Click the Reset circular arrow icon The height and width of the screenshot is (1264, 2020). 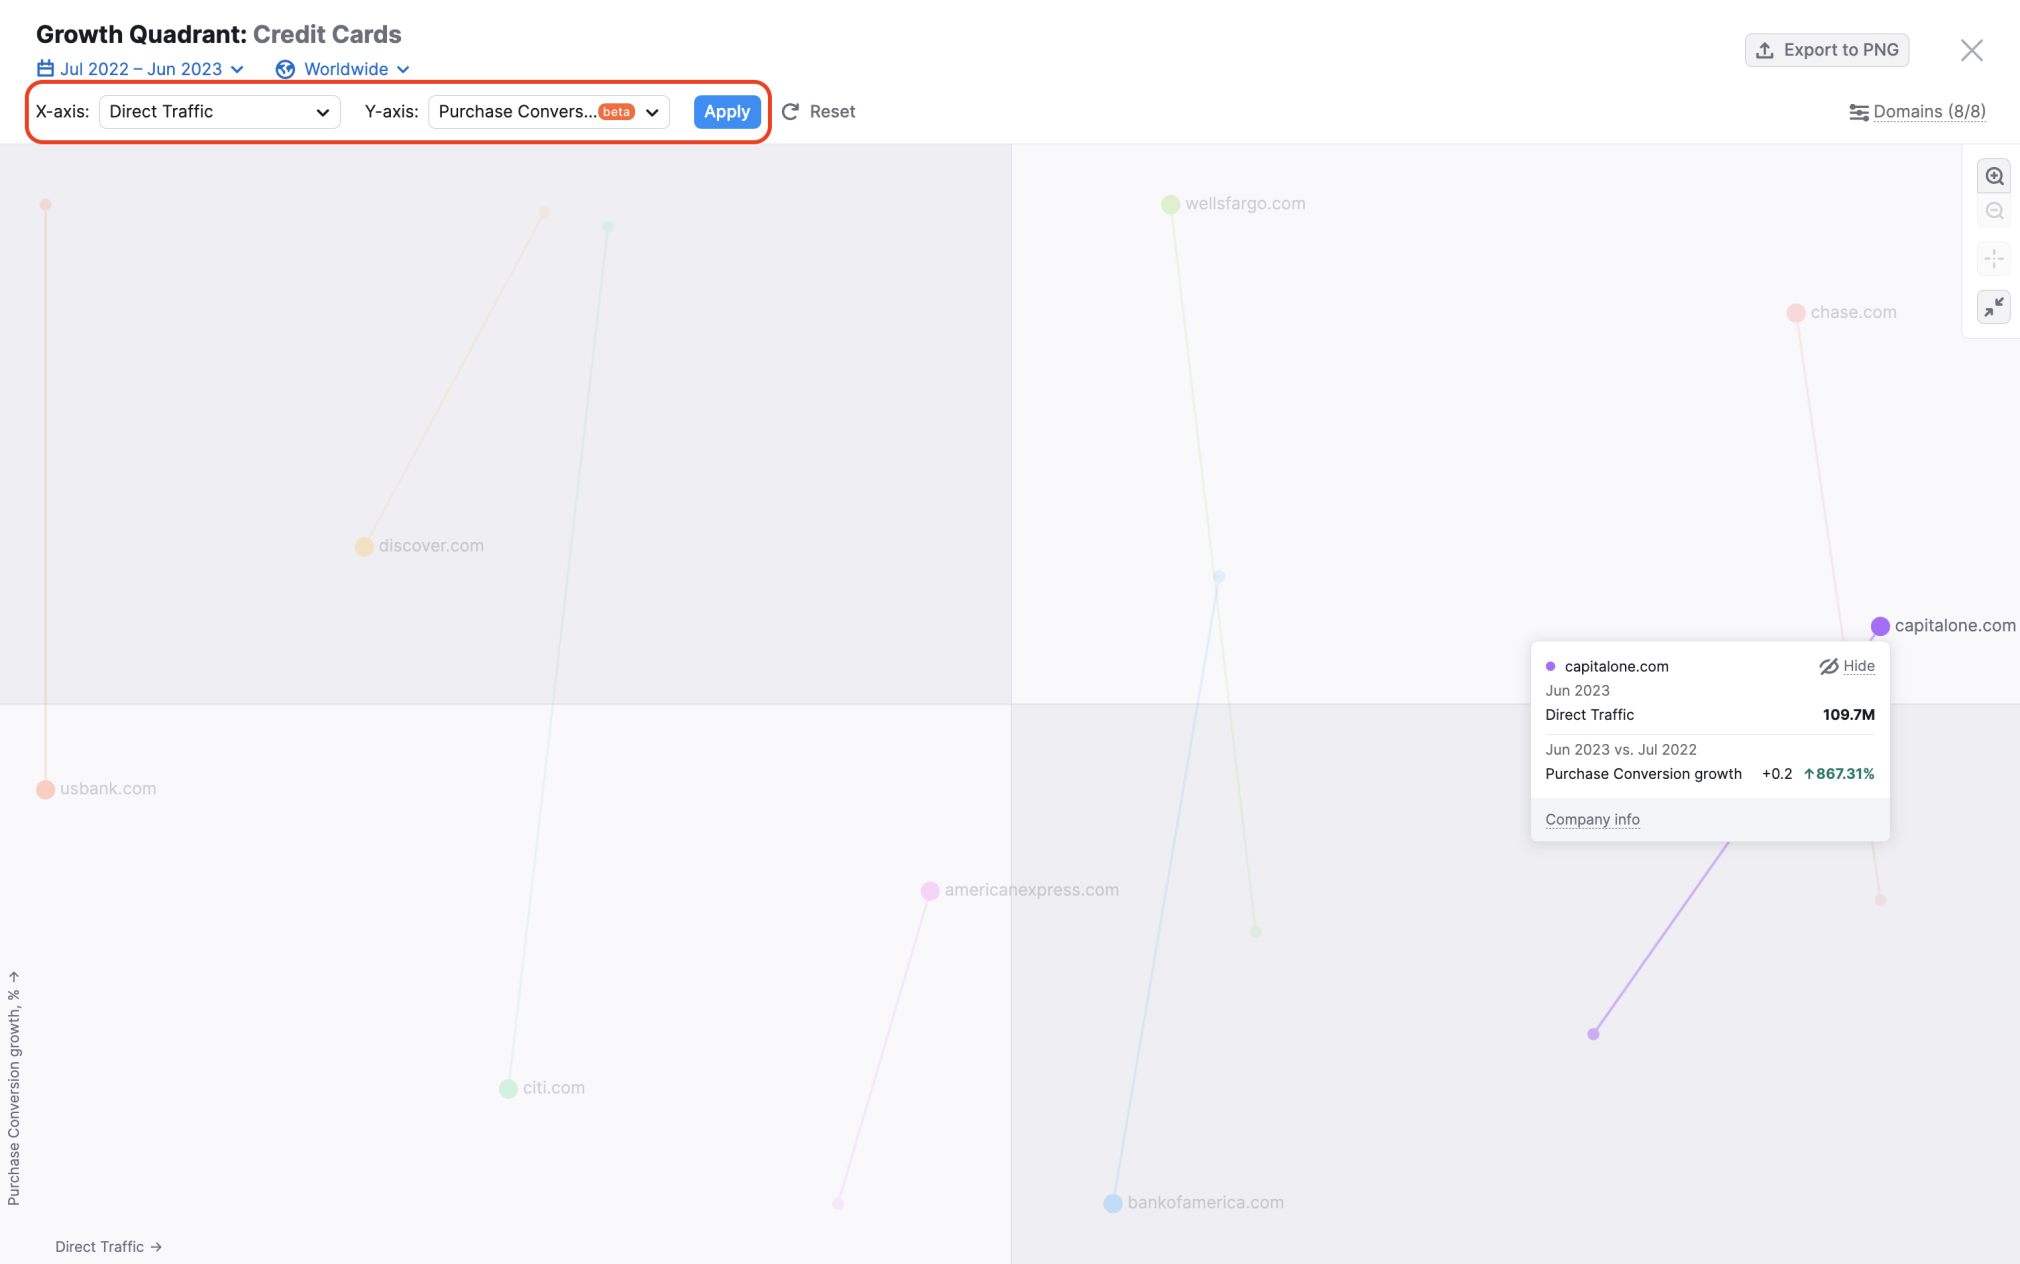[x=790, y=112]
